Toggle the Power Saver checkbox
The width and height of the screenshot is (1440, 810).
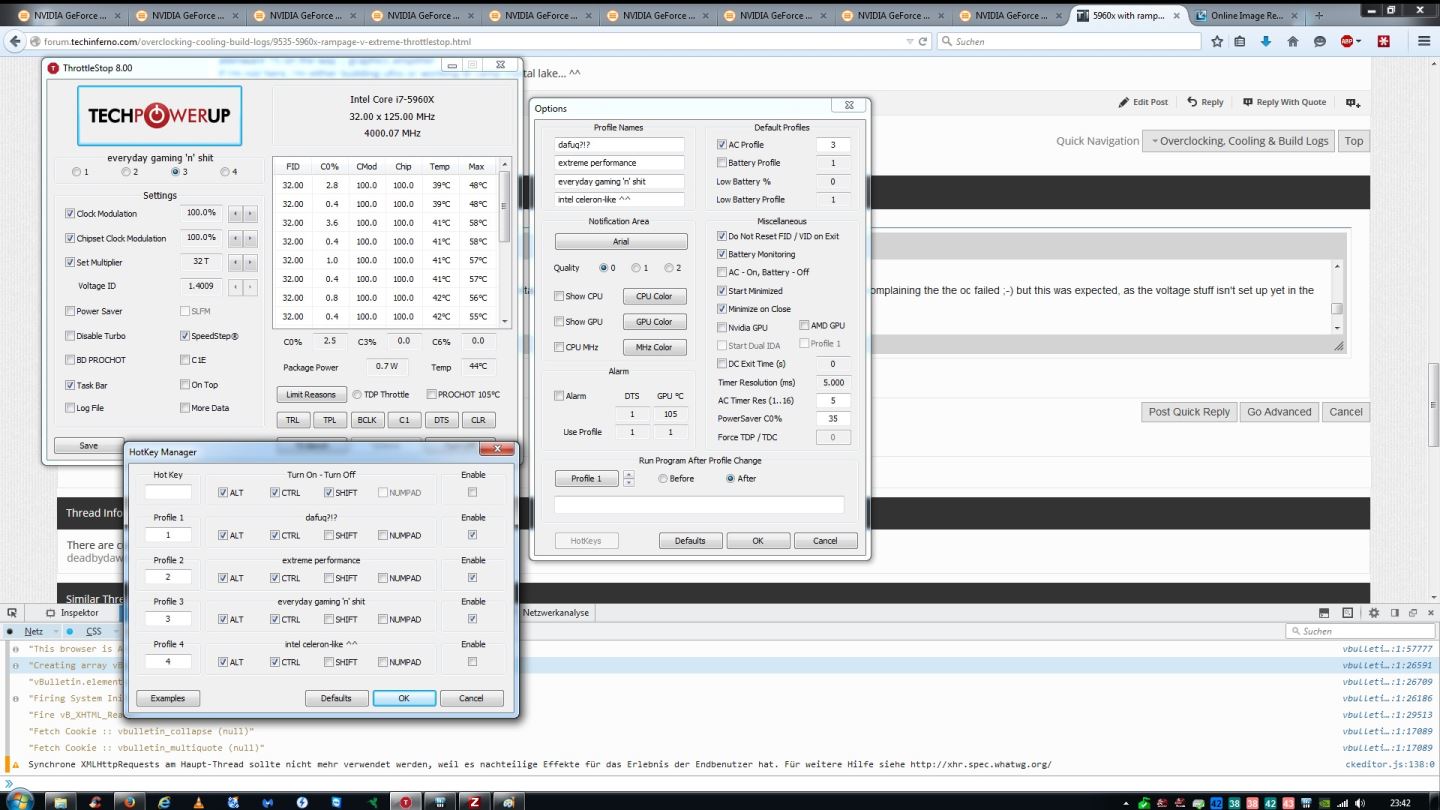[x=70, y=311]
